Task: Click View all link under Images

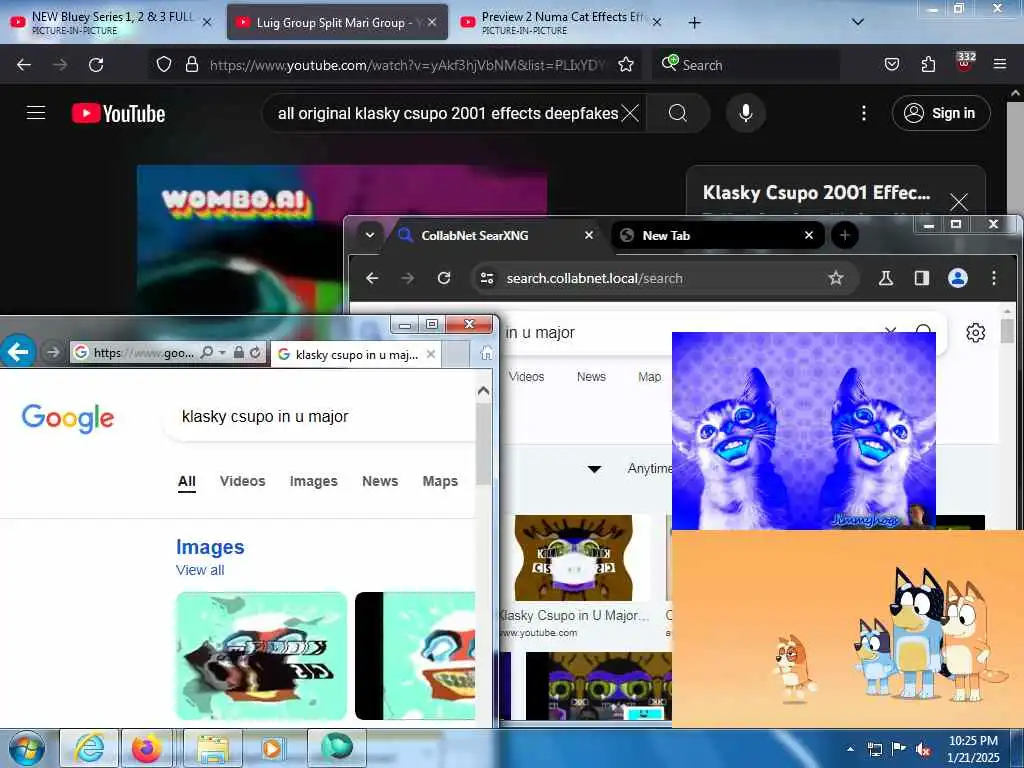Action: click(x=200, y=570)
